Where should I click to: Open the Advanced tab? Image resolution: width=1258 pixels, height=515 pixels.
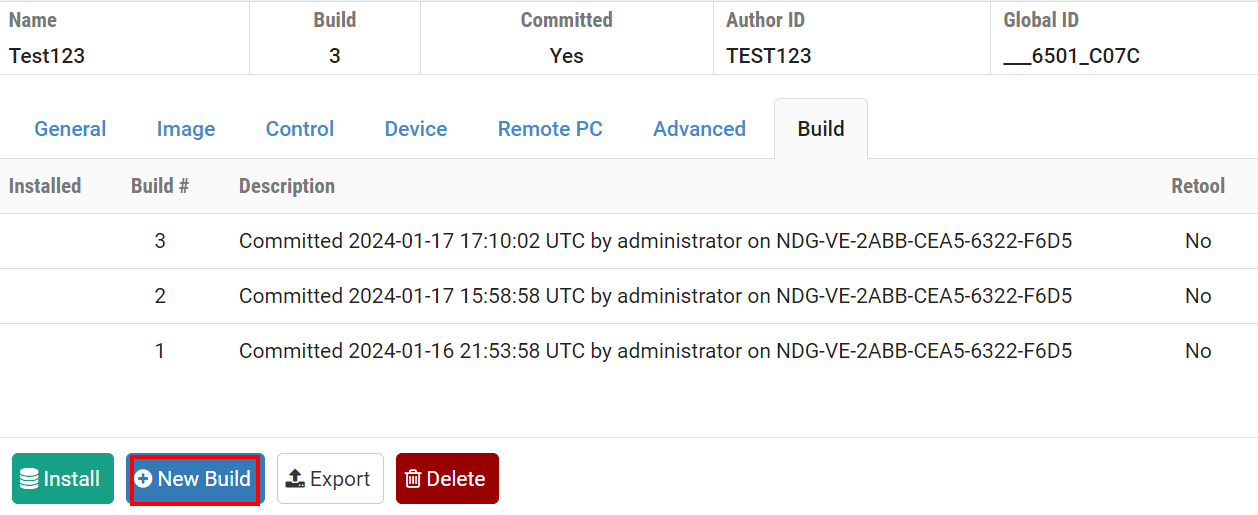[699, 129]
